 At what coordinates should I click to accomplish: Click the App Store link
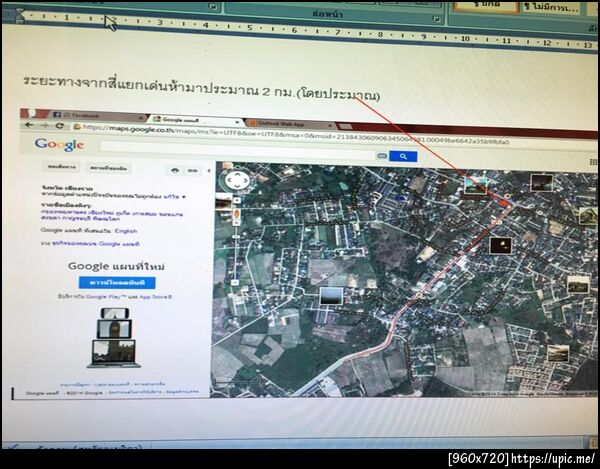(155, 297)
